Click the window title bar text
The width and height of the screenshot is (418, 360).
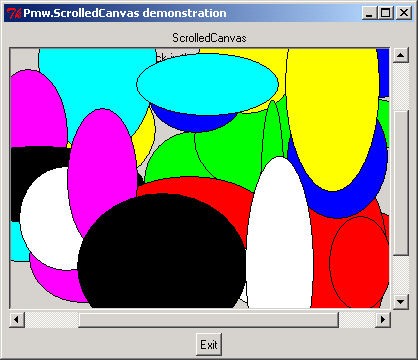point(125,13)
